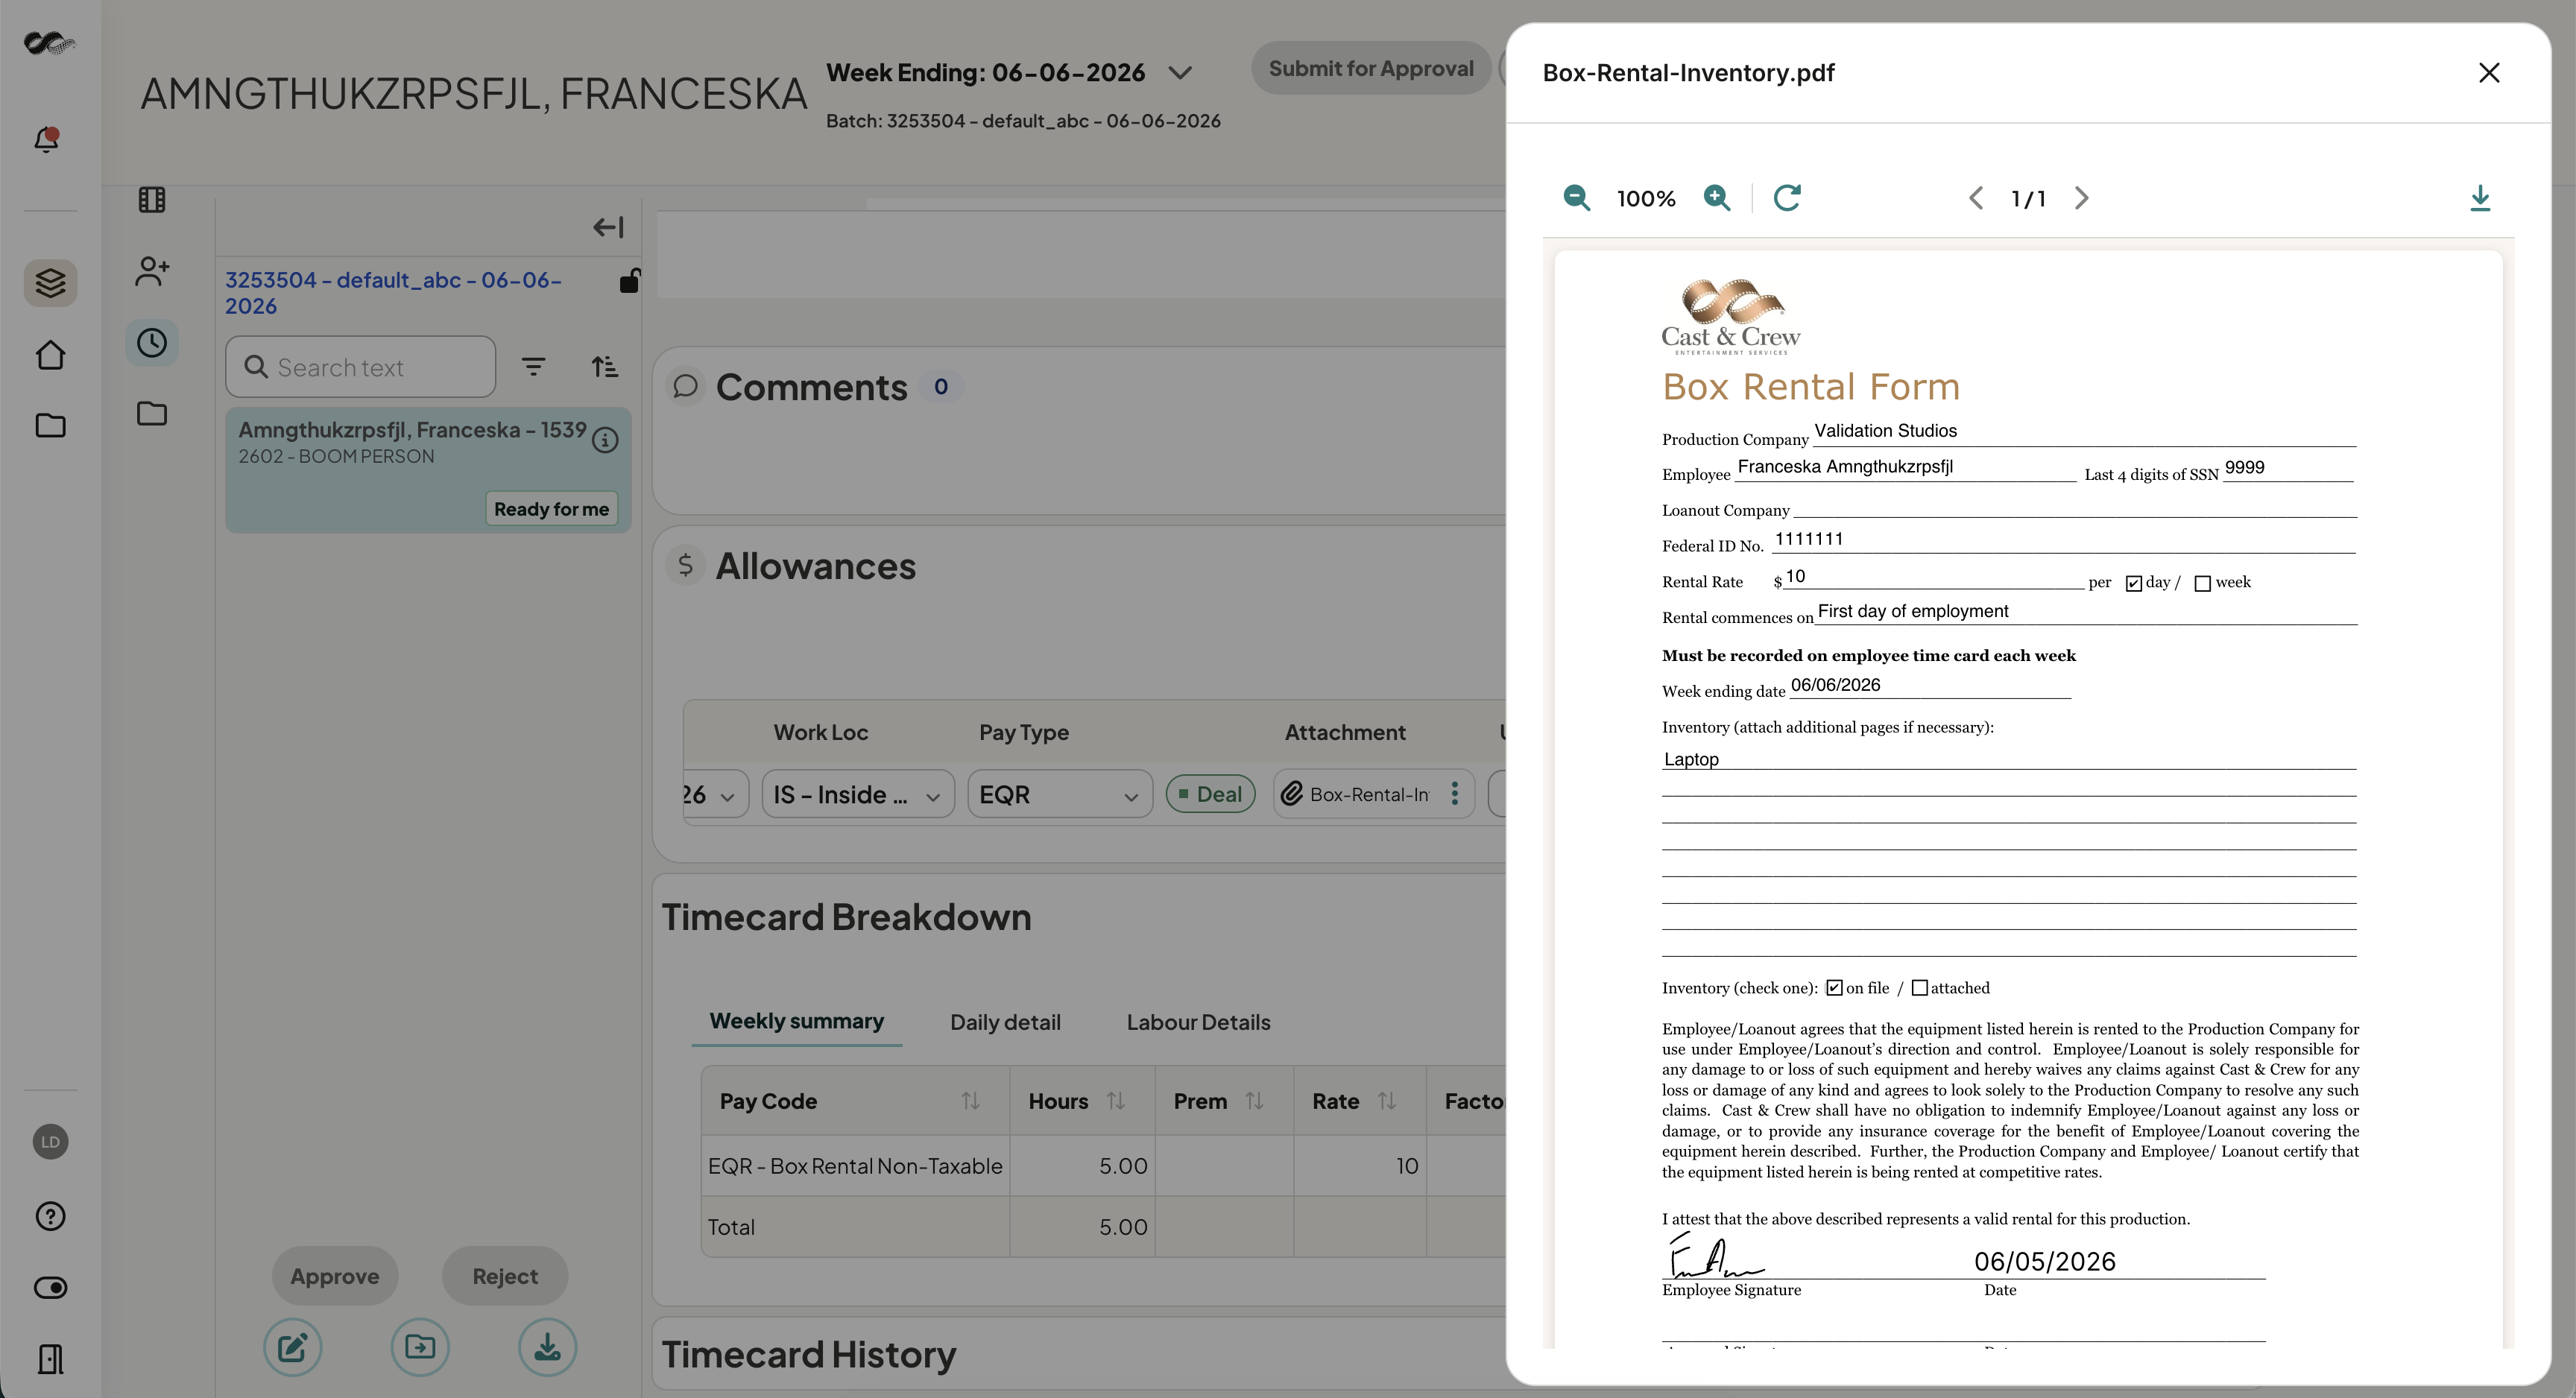Open the IS - Inside work location dropdown
The image size is (2576, 1398).
coord(858,794)
